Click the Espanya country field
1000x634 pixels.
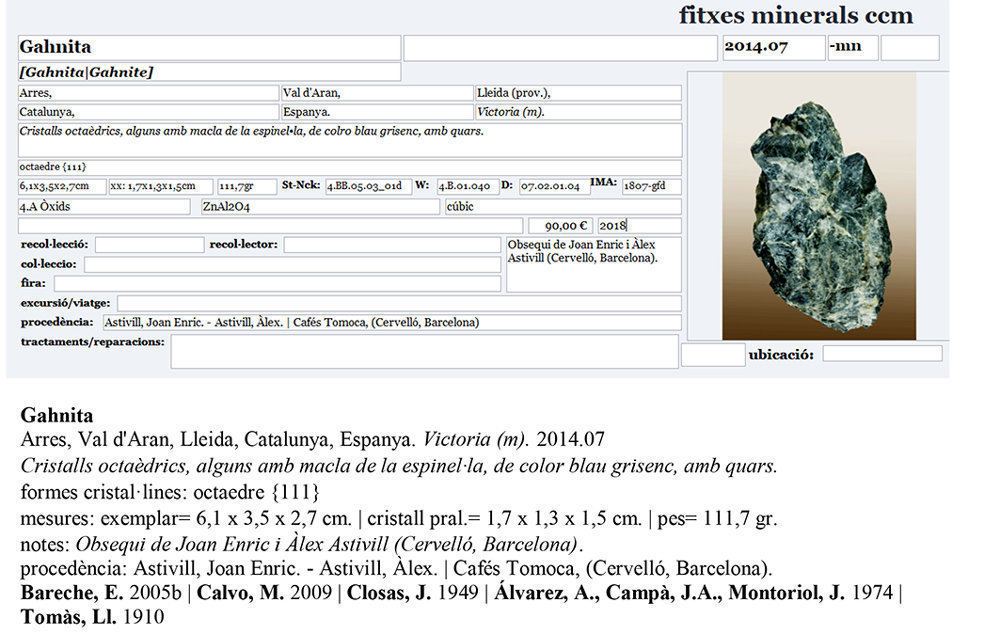point(377,112)
